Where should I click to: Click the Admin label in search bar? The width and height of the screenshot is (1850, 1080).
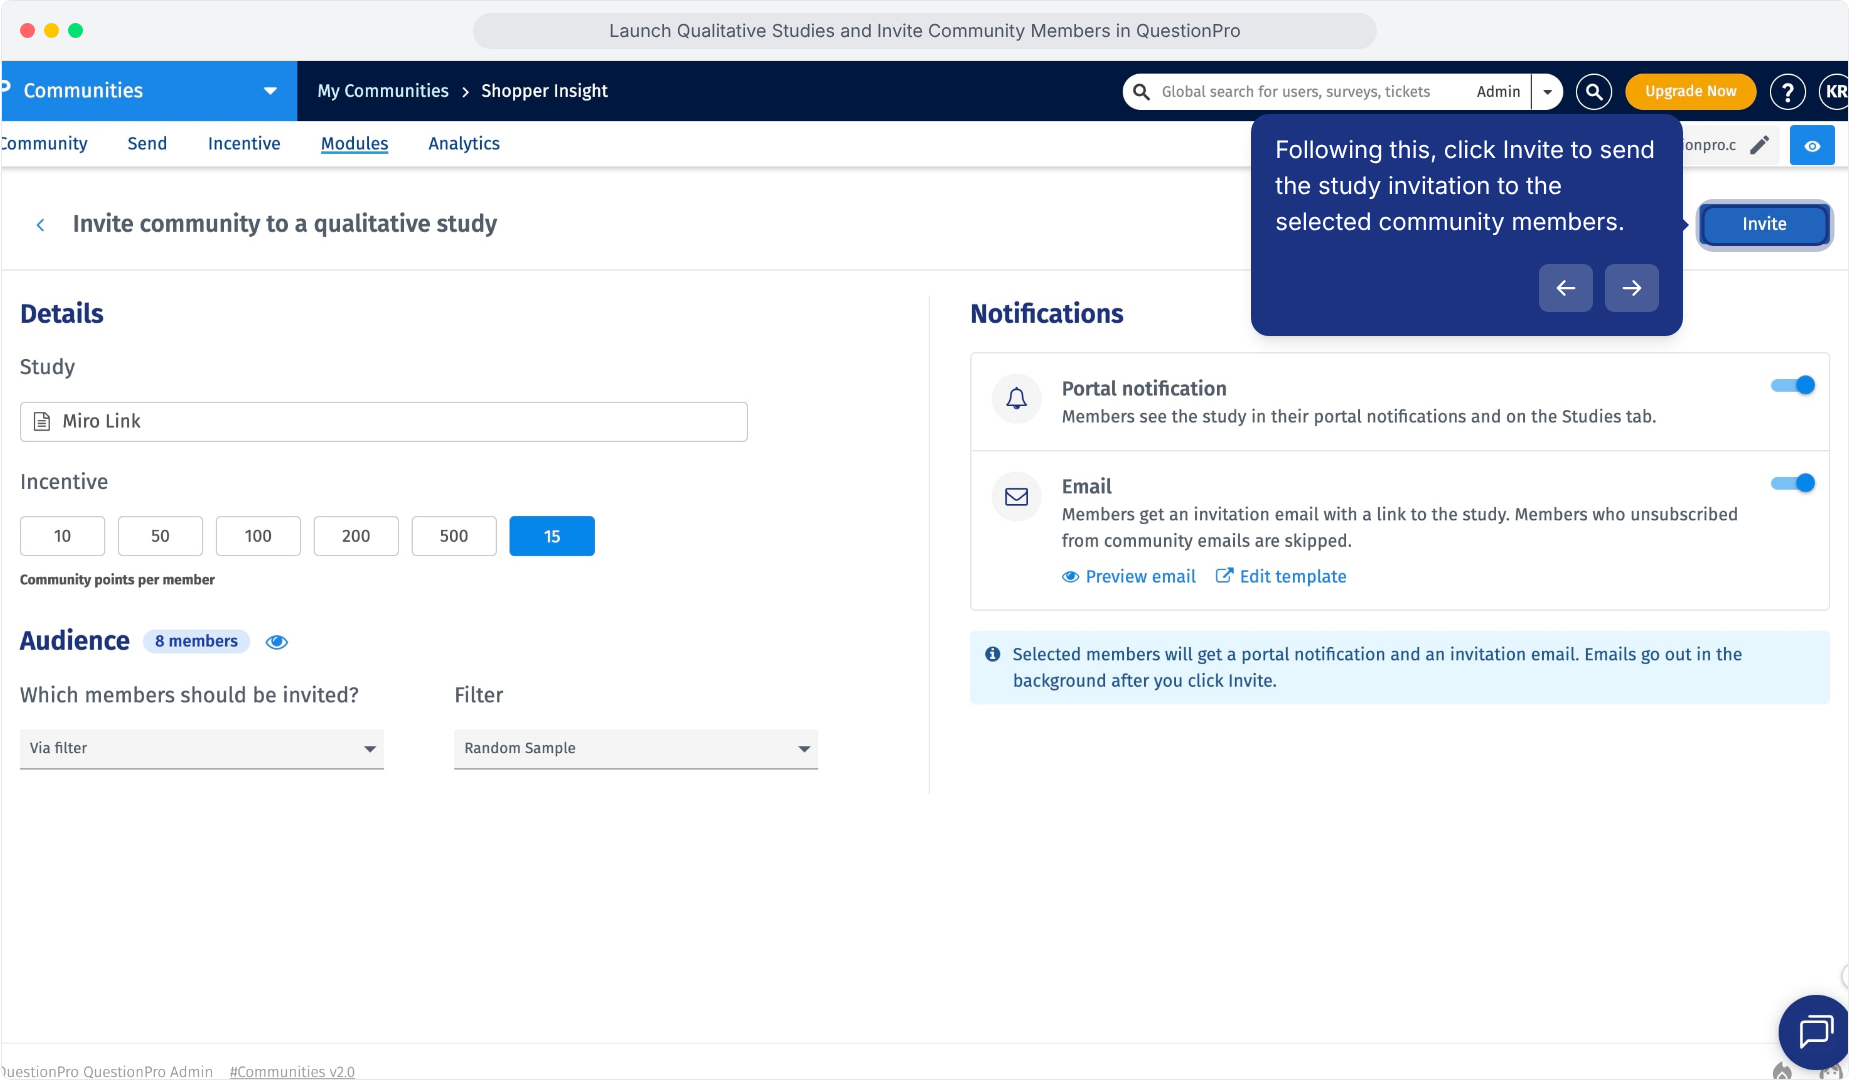point(1498,92)
